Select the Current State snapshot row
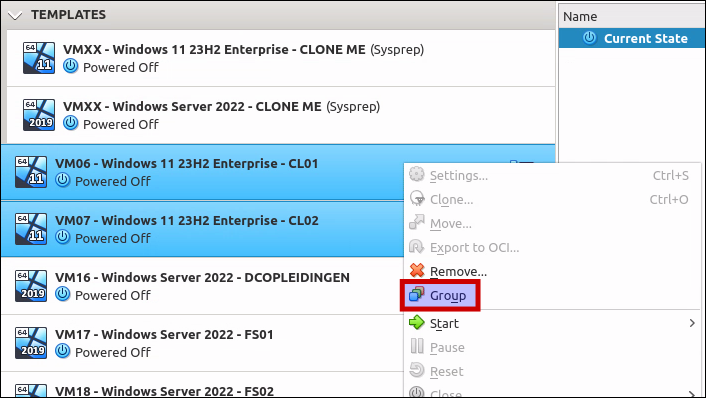The height and width of the screenshot is (398, 706). click(632, 38)
